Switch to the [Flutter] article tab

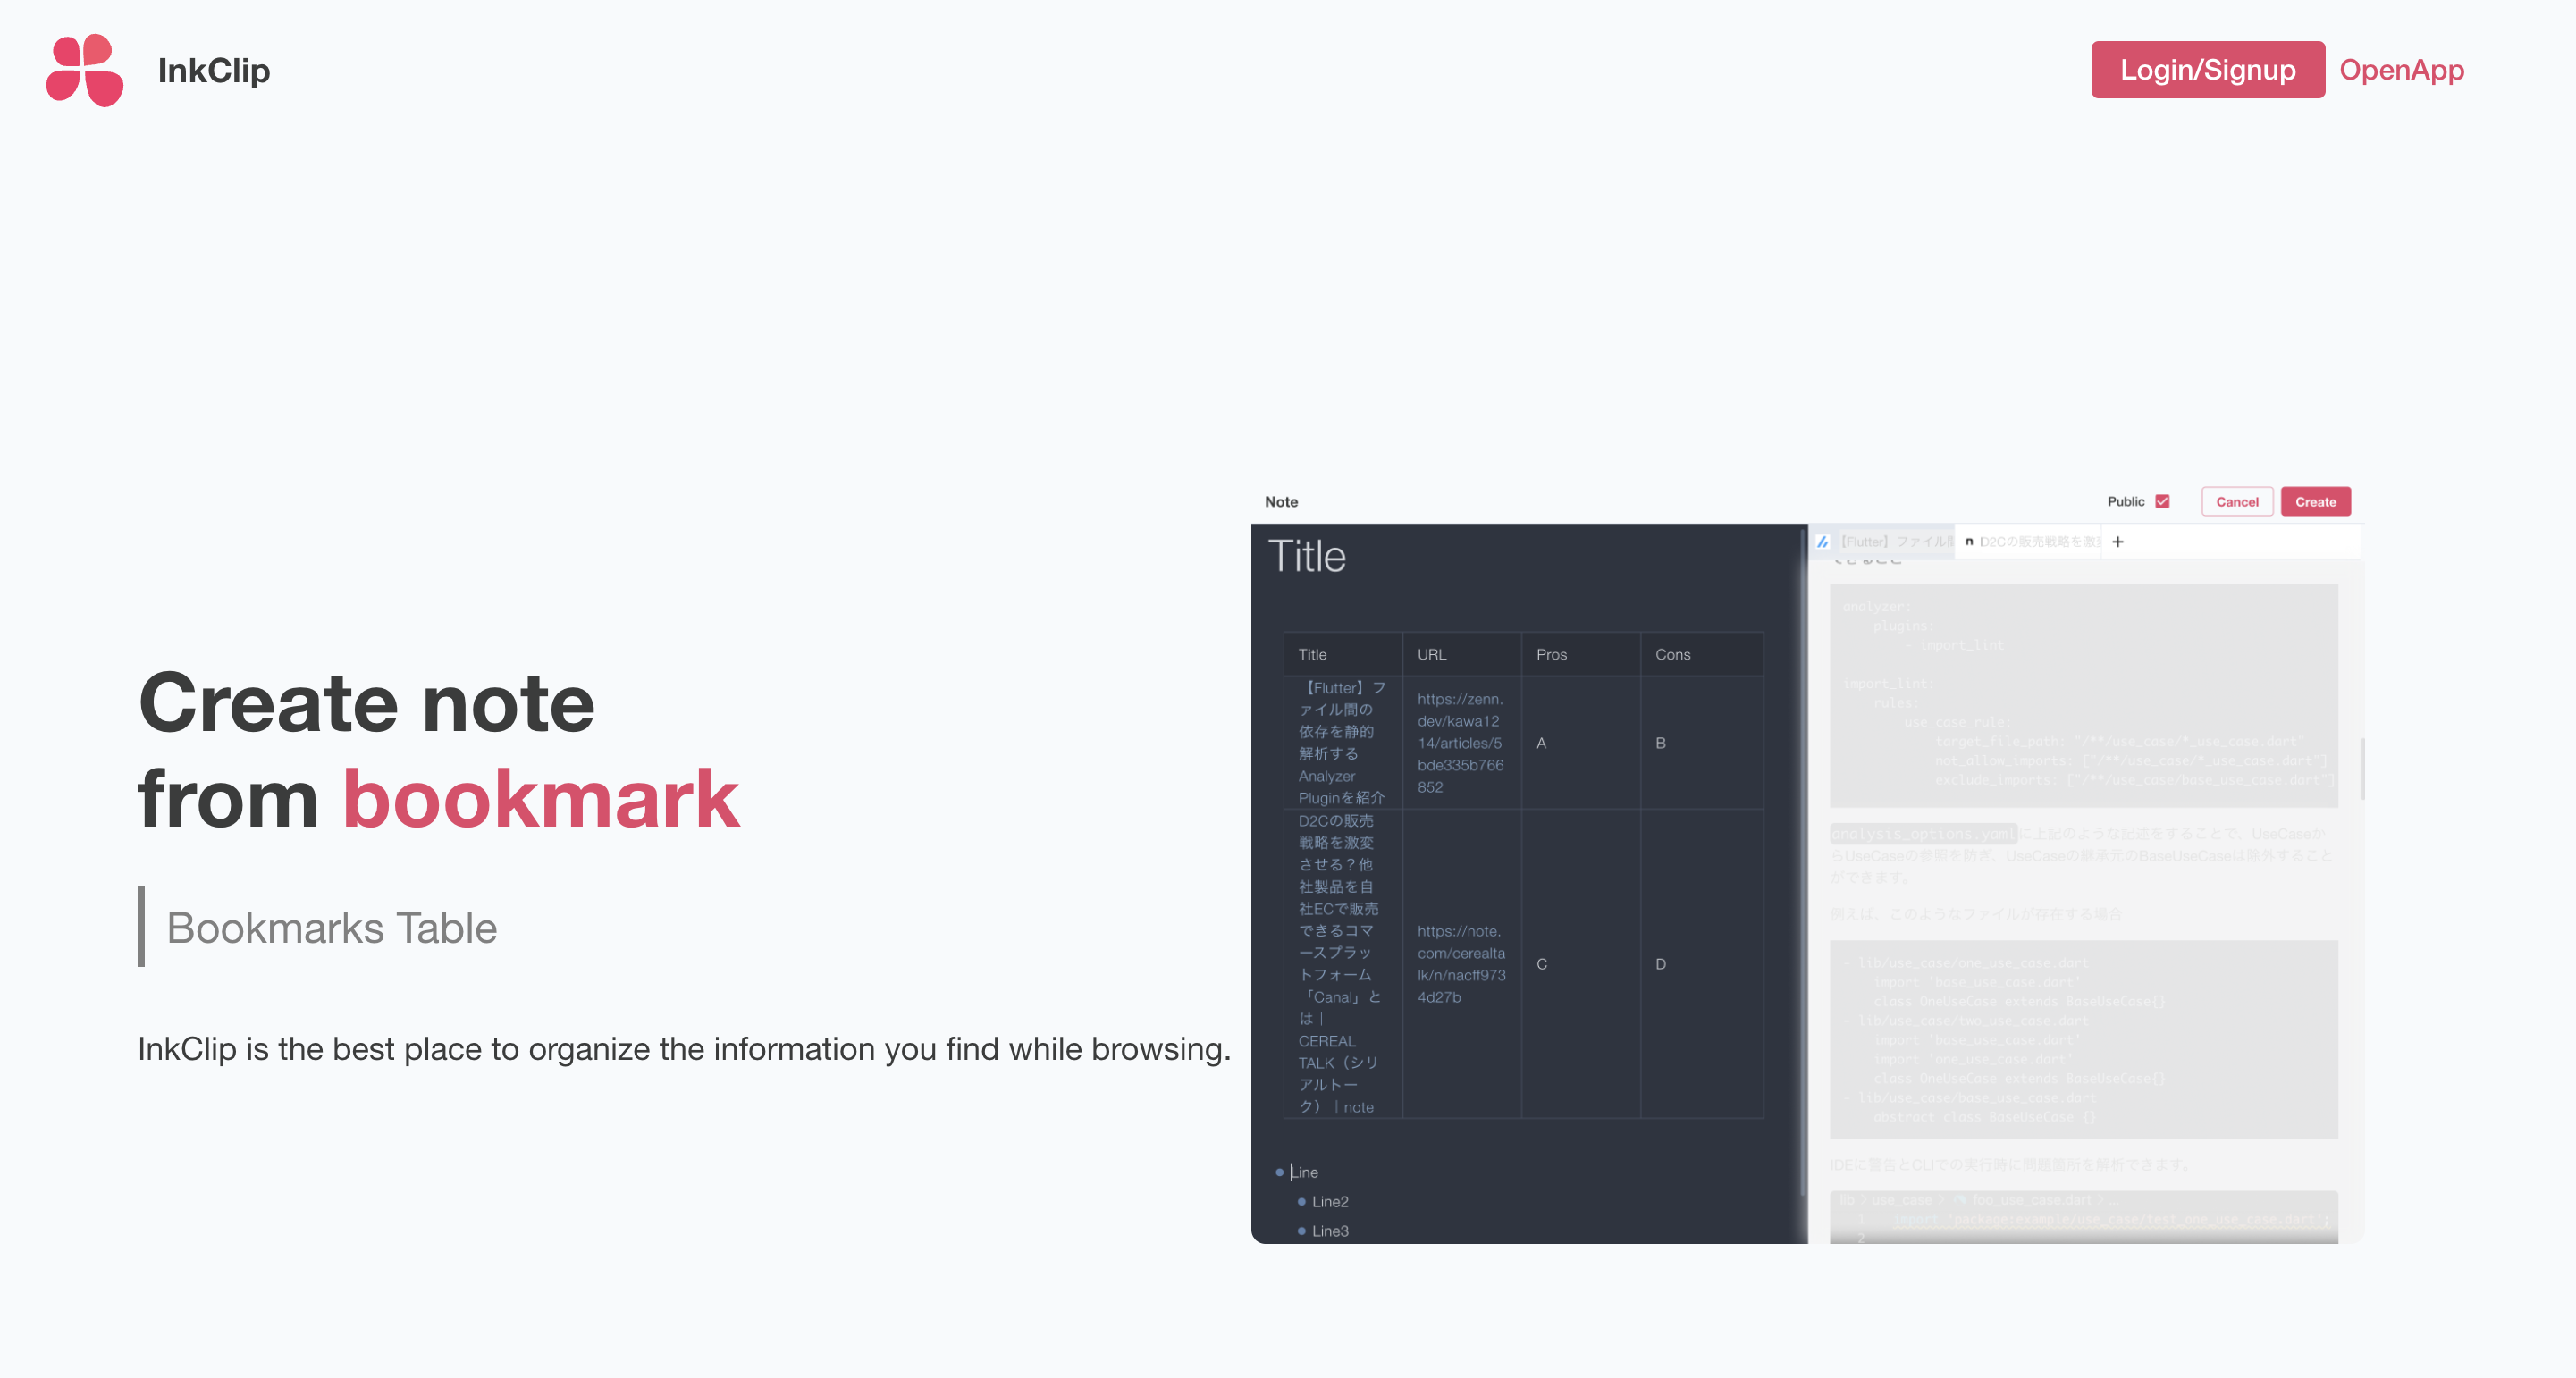1895,542
